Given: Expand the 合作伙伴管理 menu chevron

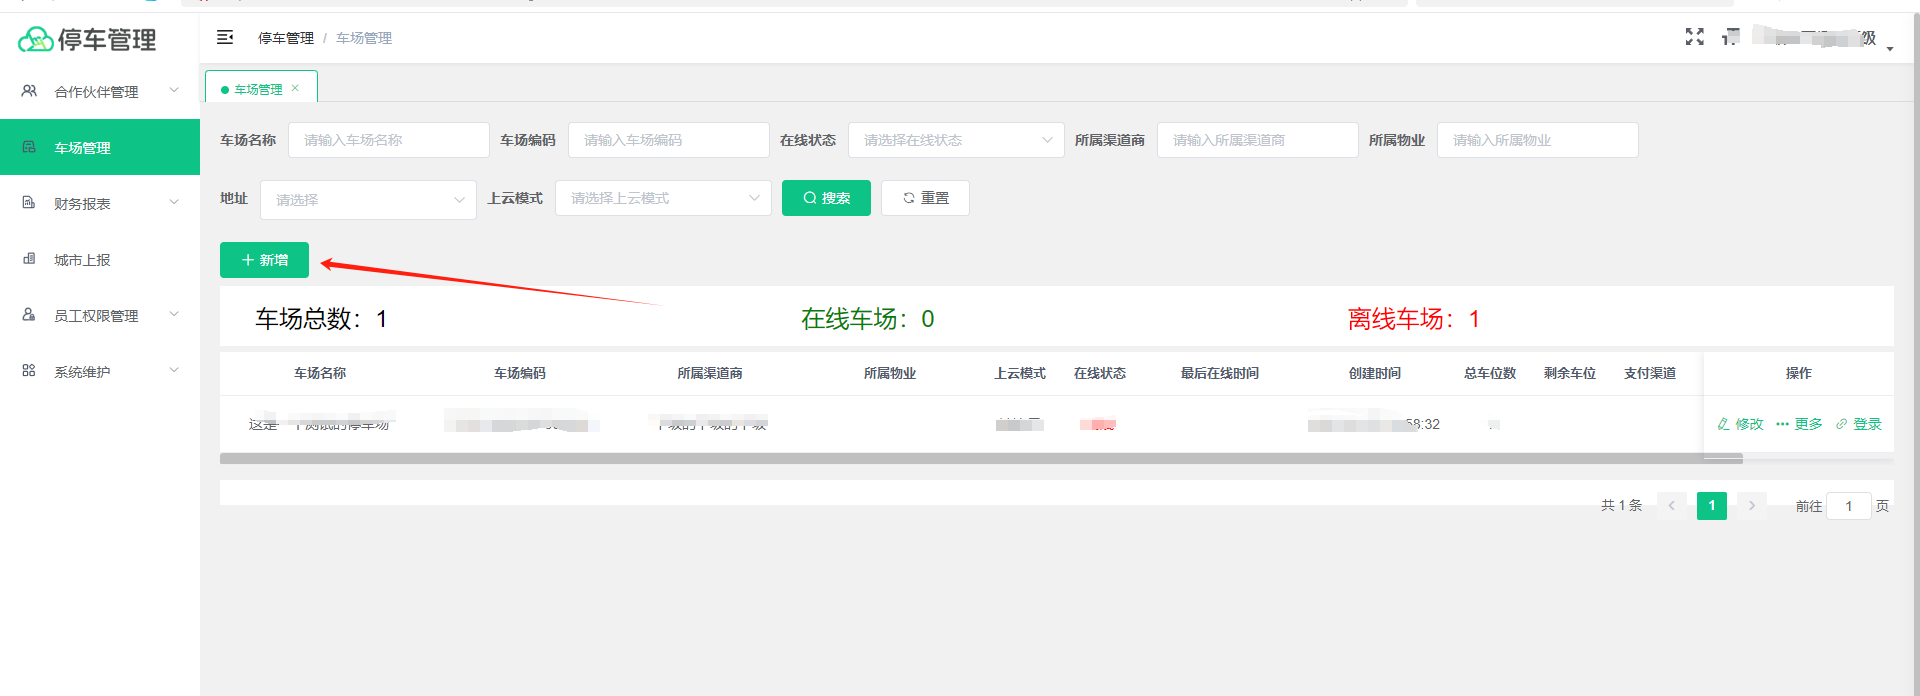Looking at the screenshot, I should 174,90.
